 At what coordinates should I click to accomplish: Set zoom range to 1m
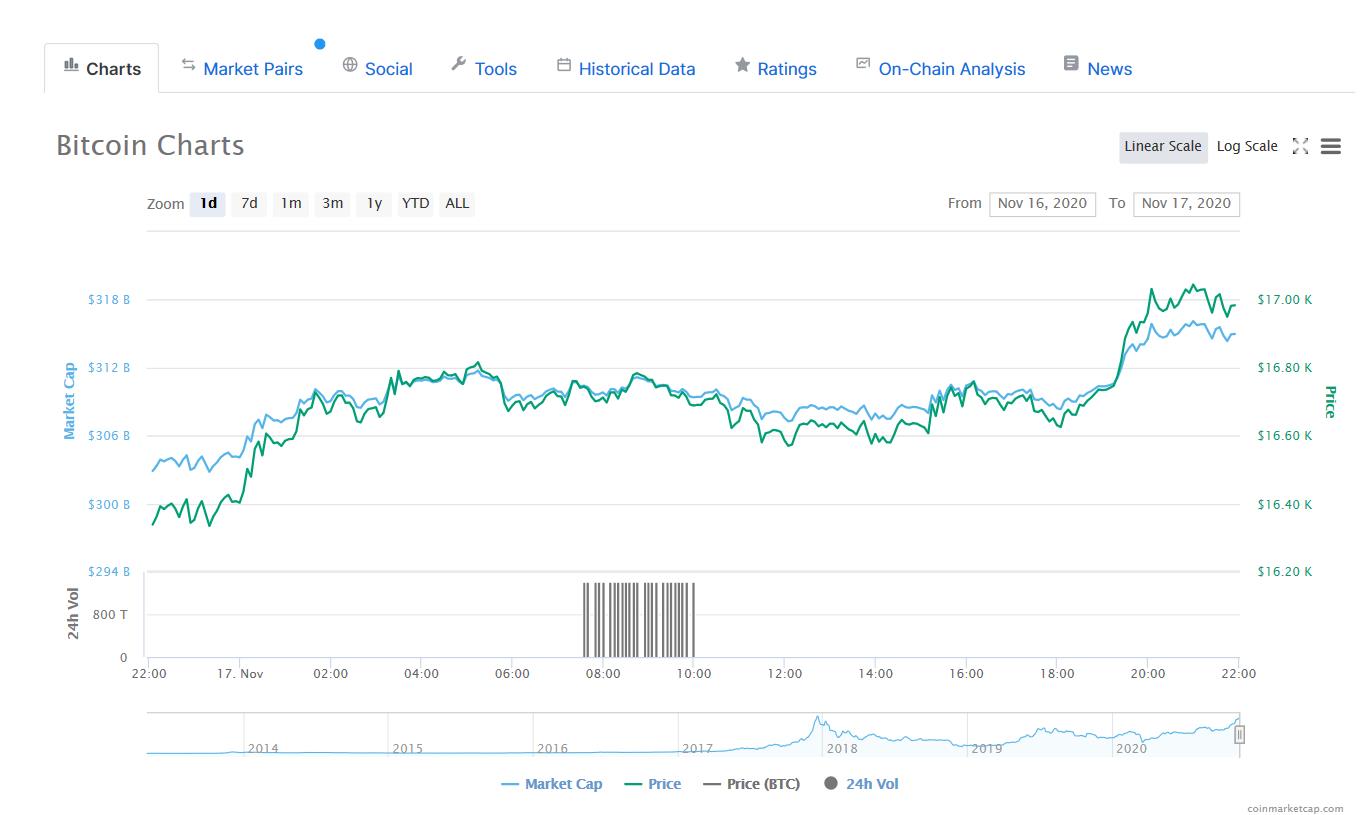(x=291, y=203)
